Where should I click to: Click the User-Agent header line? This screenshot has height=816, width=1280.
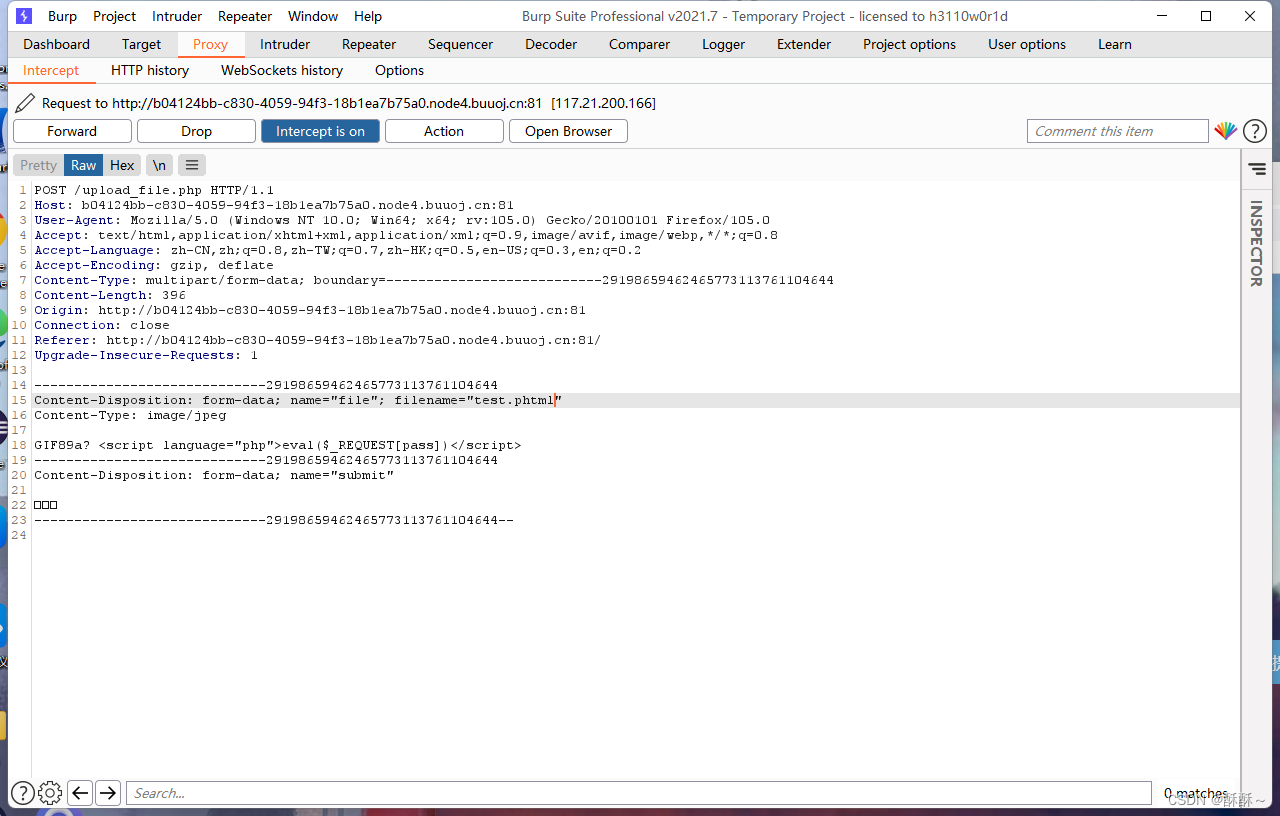(402, 220)
